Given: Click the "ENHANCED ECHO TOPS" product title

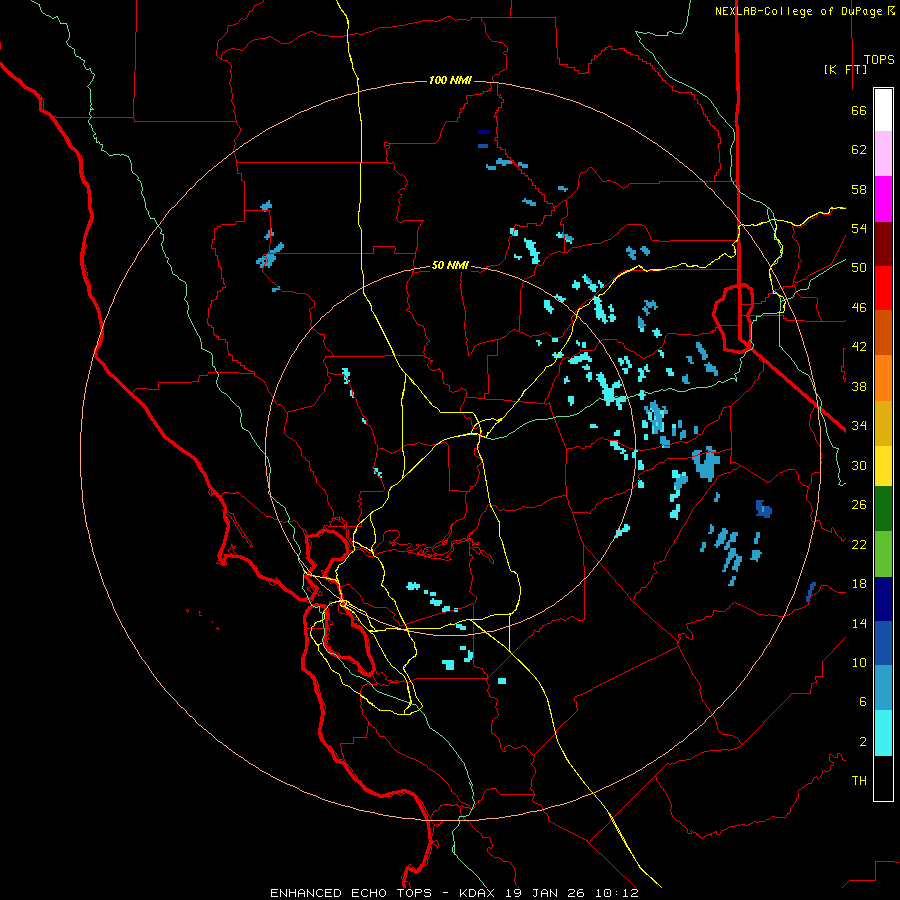Looking at the screenshot, I should (351, 893).
